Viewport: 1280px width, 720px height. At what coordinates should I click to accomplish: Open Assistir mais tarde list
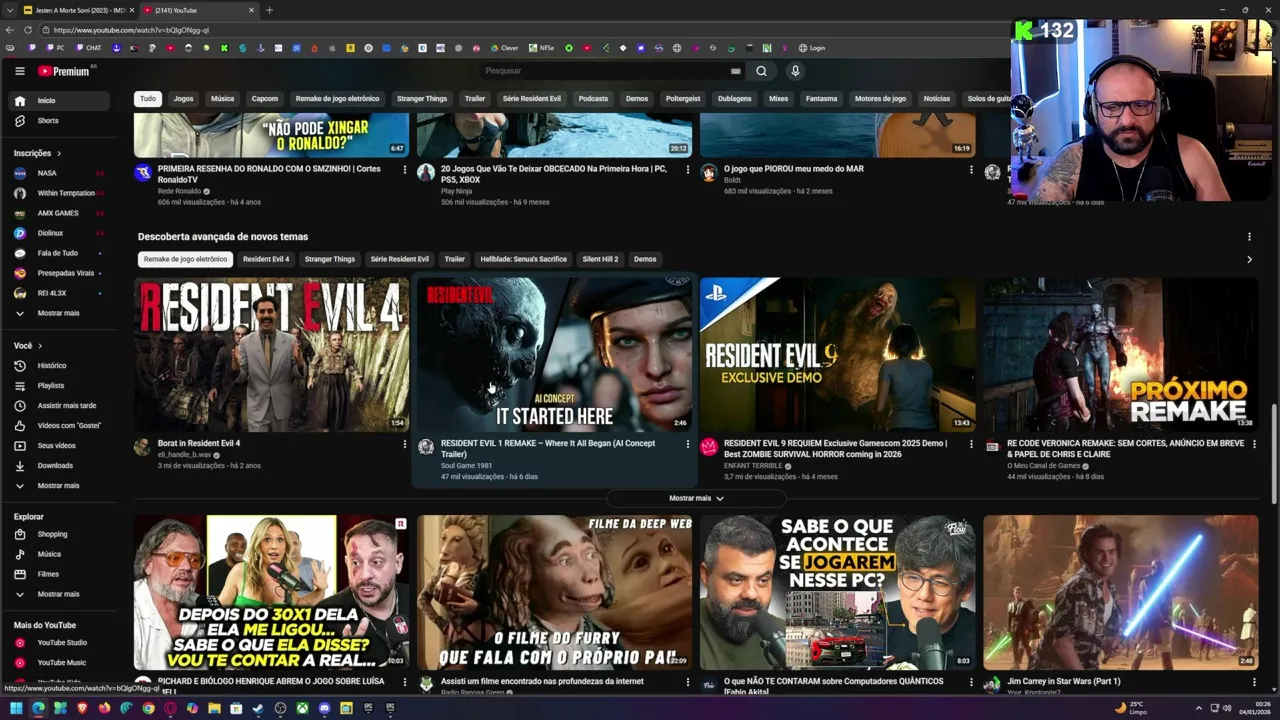(60, 405)
